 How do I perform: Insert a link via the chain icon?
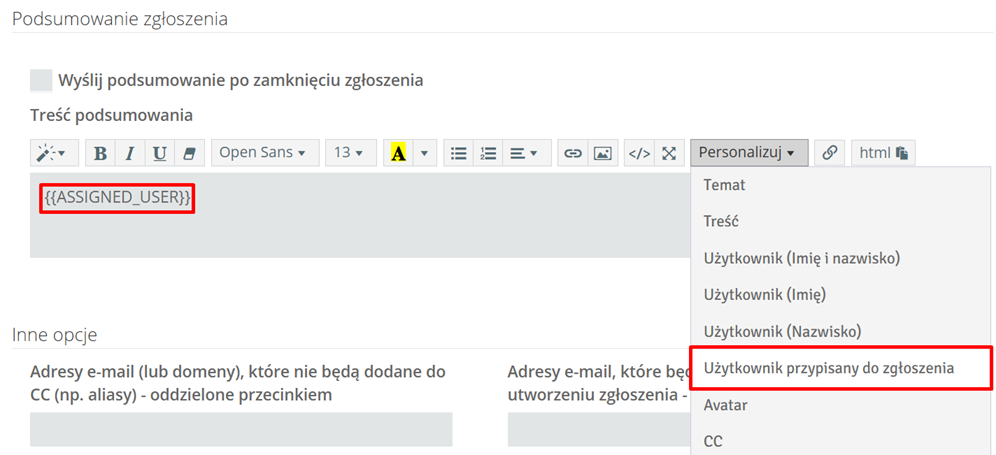pyautogui.click(x=573, y=153)
